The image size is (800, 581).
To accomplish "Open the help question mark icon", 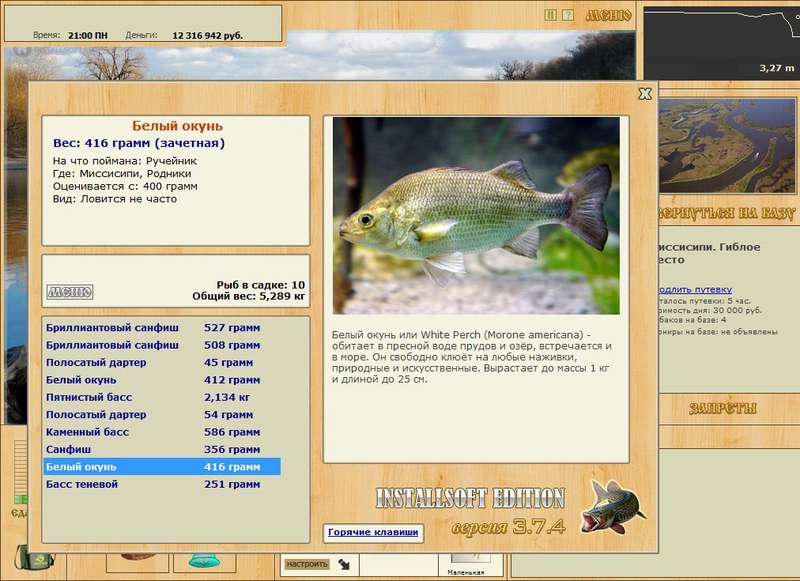I will pyautogui.click(x=567, y=15).
